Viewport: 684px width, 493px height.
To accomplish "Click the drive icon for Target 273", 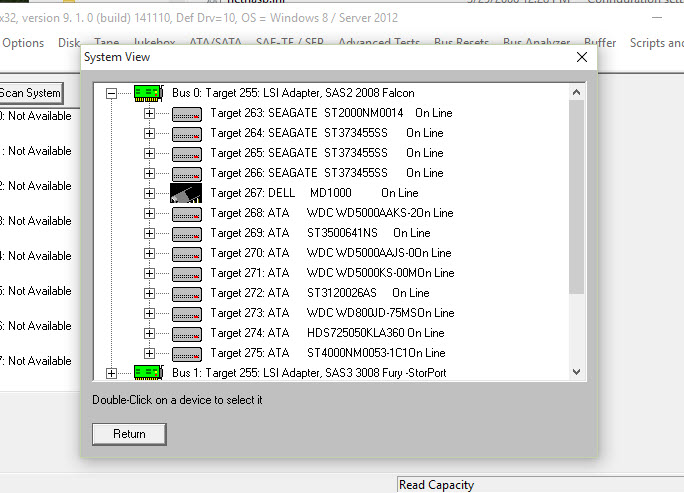I will point(186,313).
